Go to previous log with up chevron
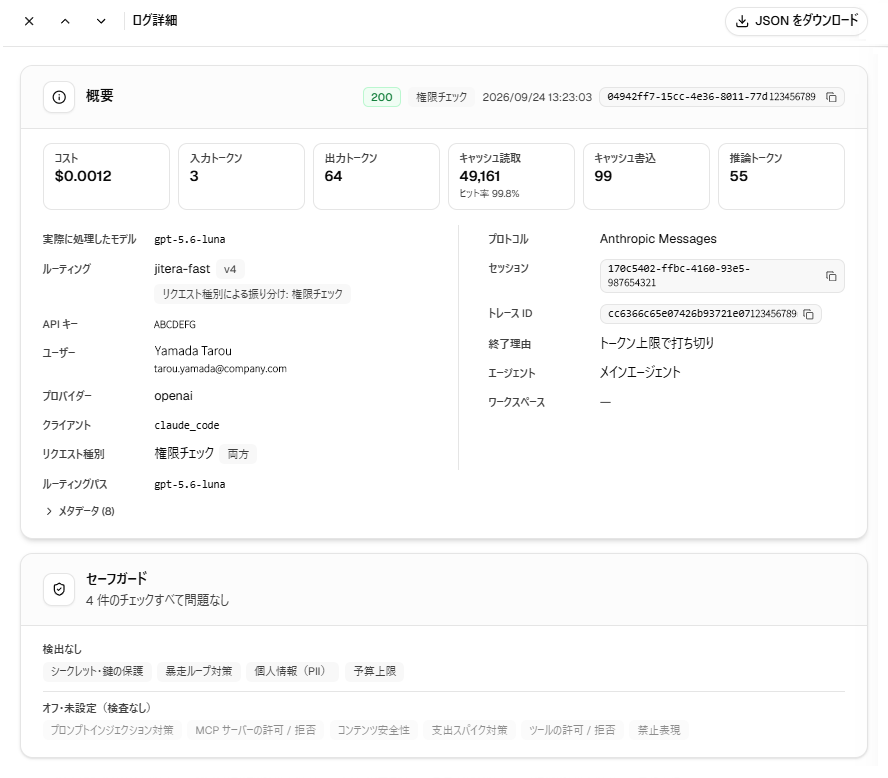888x778 pixels. (x=65, y=21)
